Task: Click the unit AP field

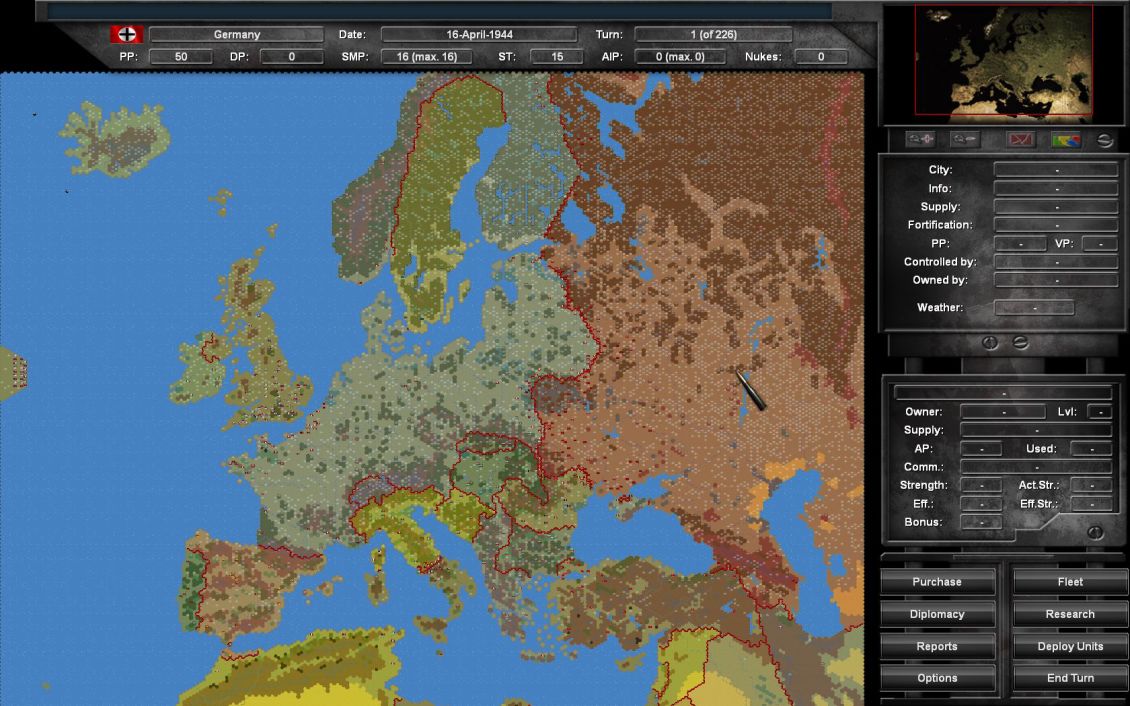Action: coord(981,448)
